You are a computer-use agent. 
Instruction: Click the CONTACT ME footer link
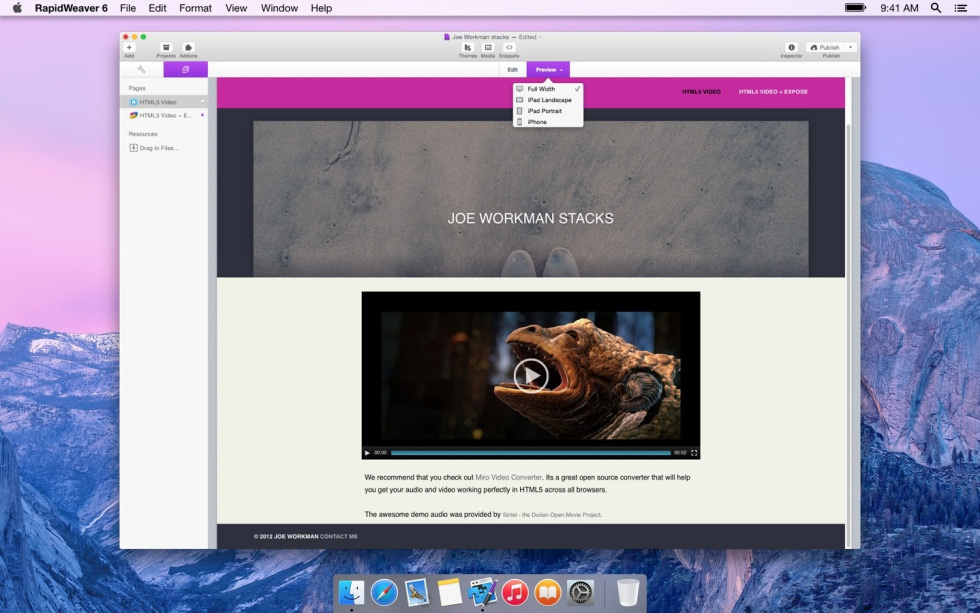[339, 536]
